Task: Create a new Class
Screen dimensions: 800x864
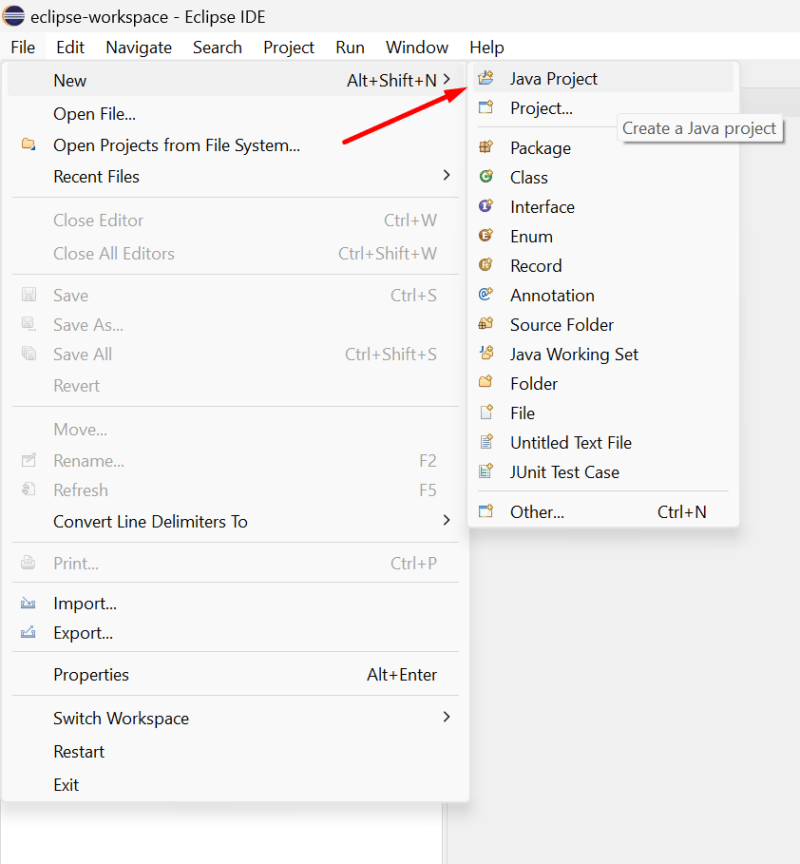Action: 602,177
